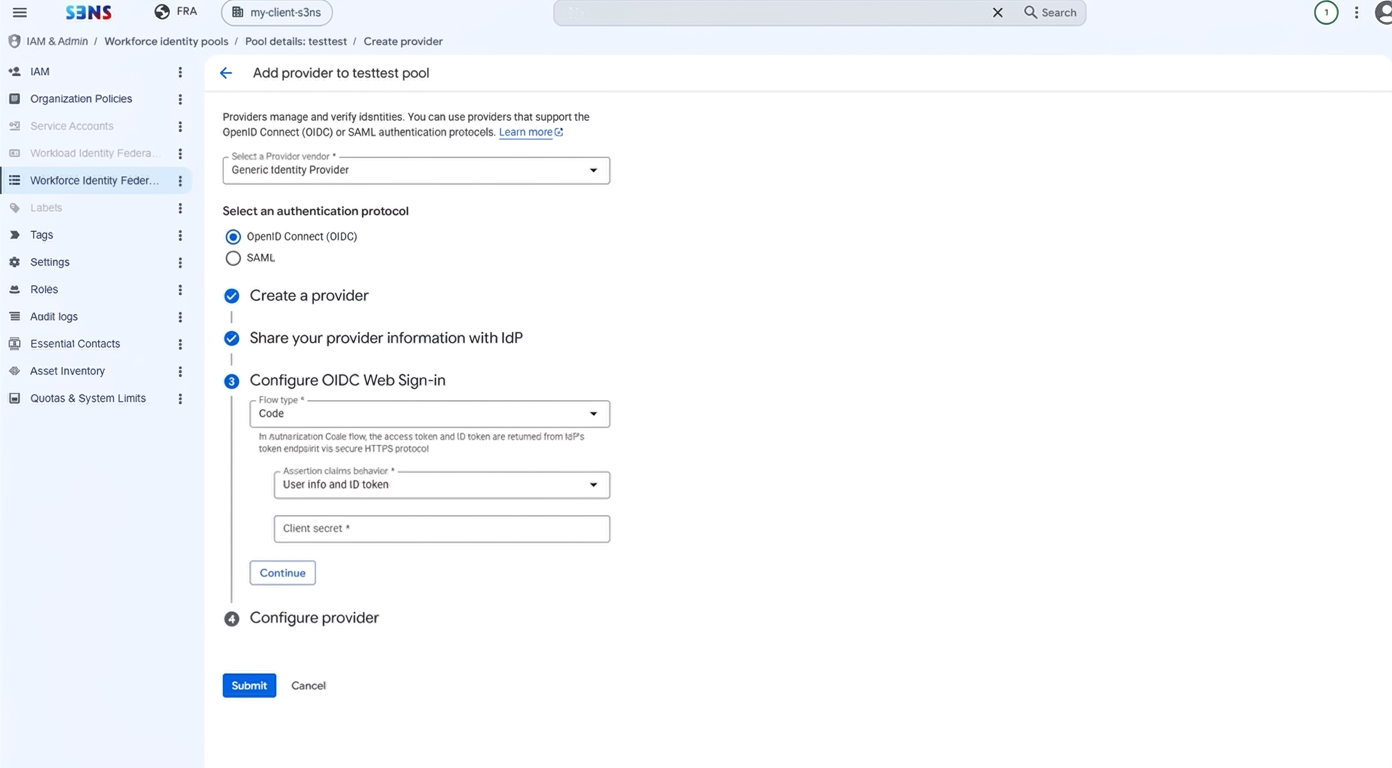Expand the Provider vendor dropdown
Image resolution: width=1392 pixels, height=768 pixels.
click(x=416, y=170)
